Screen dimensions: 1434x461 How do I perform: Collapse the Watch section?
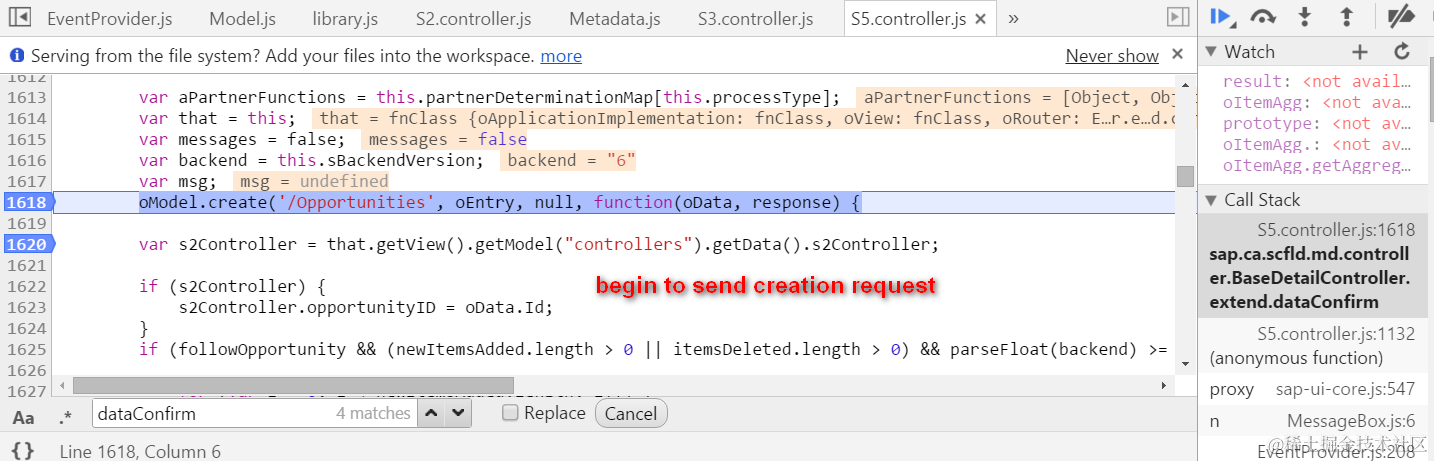pos(1211,52)
